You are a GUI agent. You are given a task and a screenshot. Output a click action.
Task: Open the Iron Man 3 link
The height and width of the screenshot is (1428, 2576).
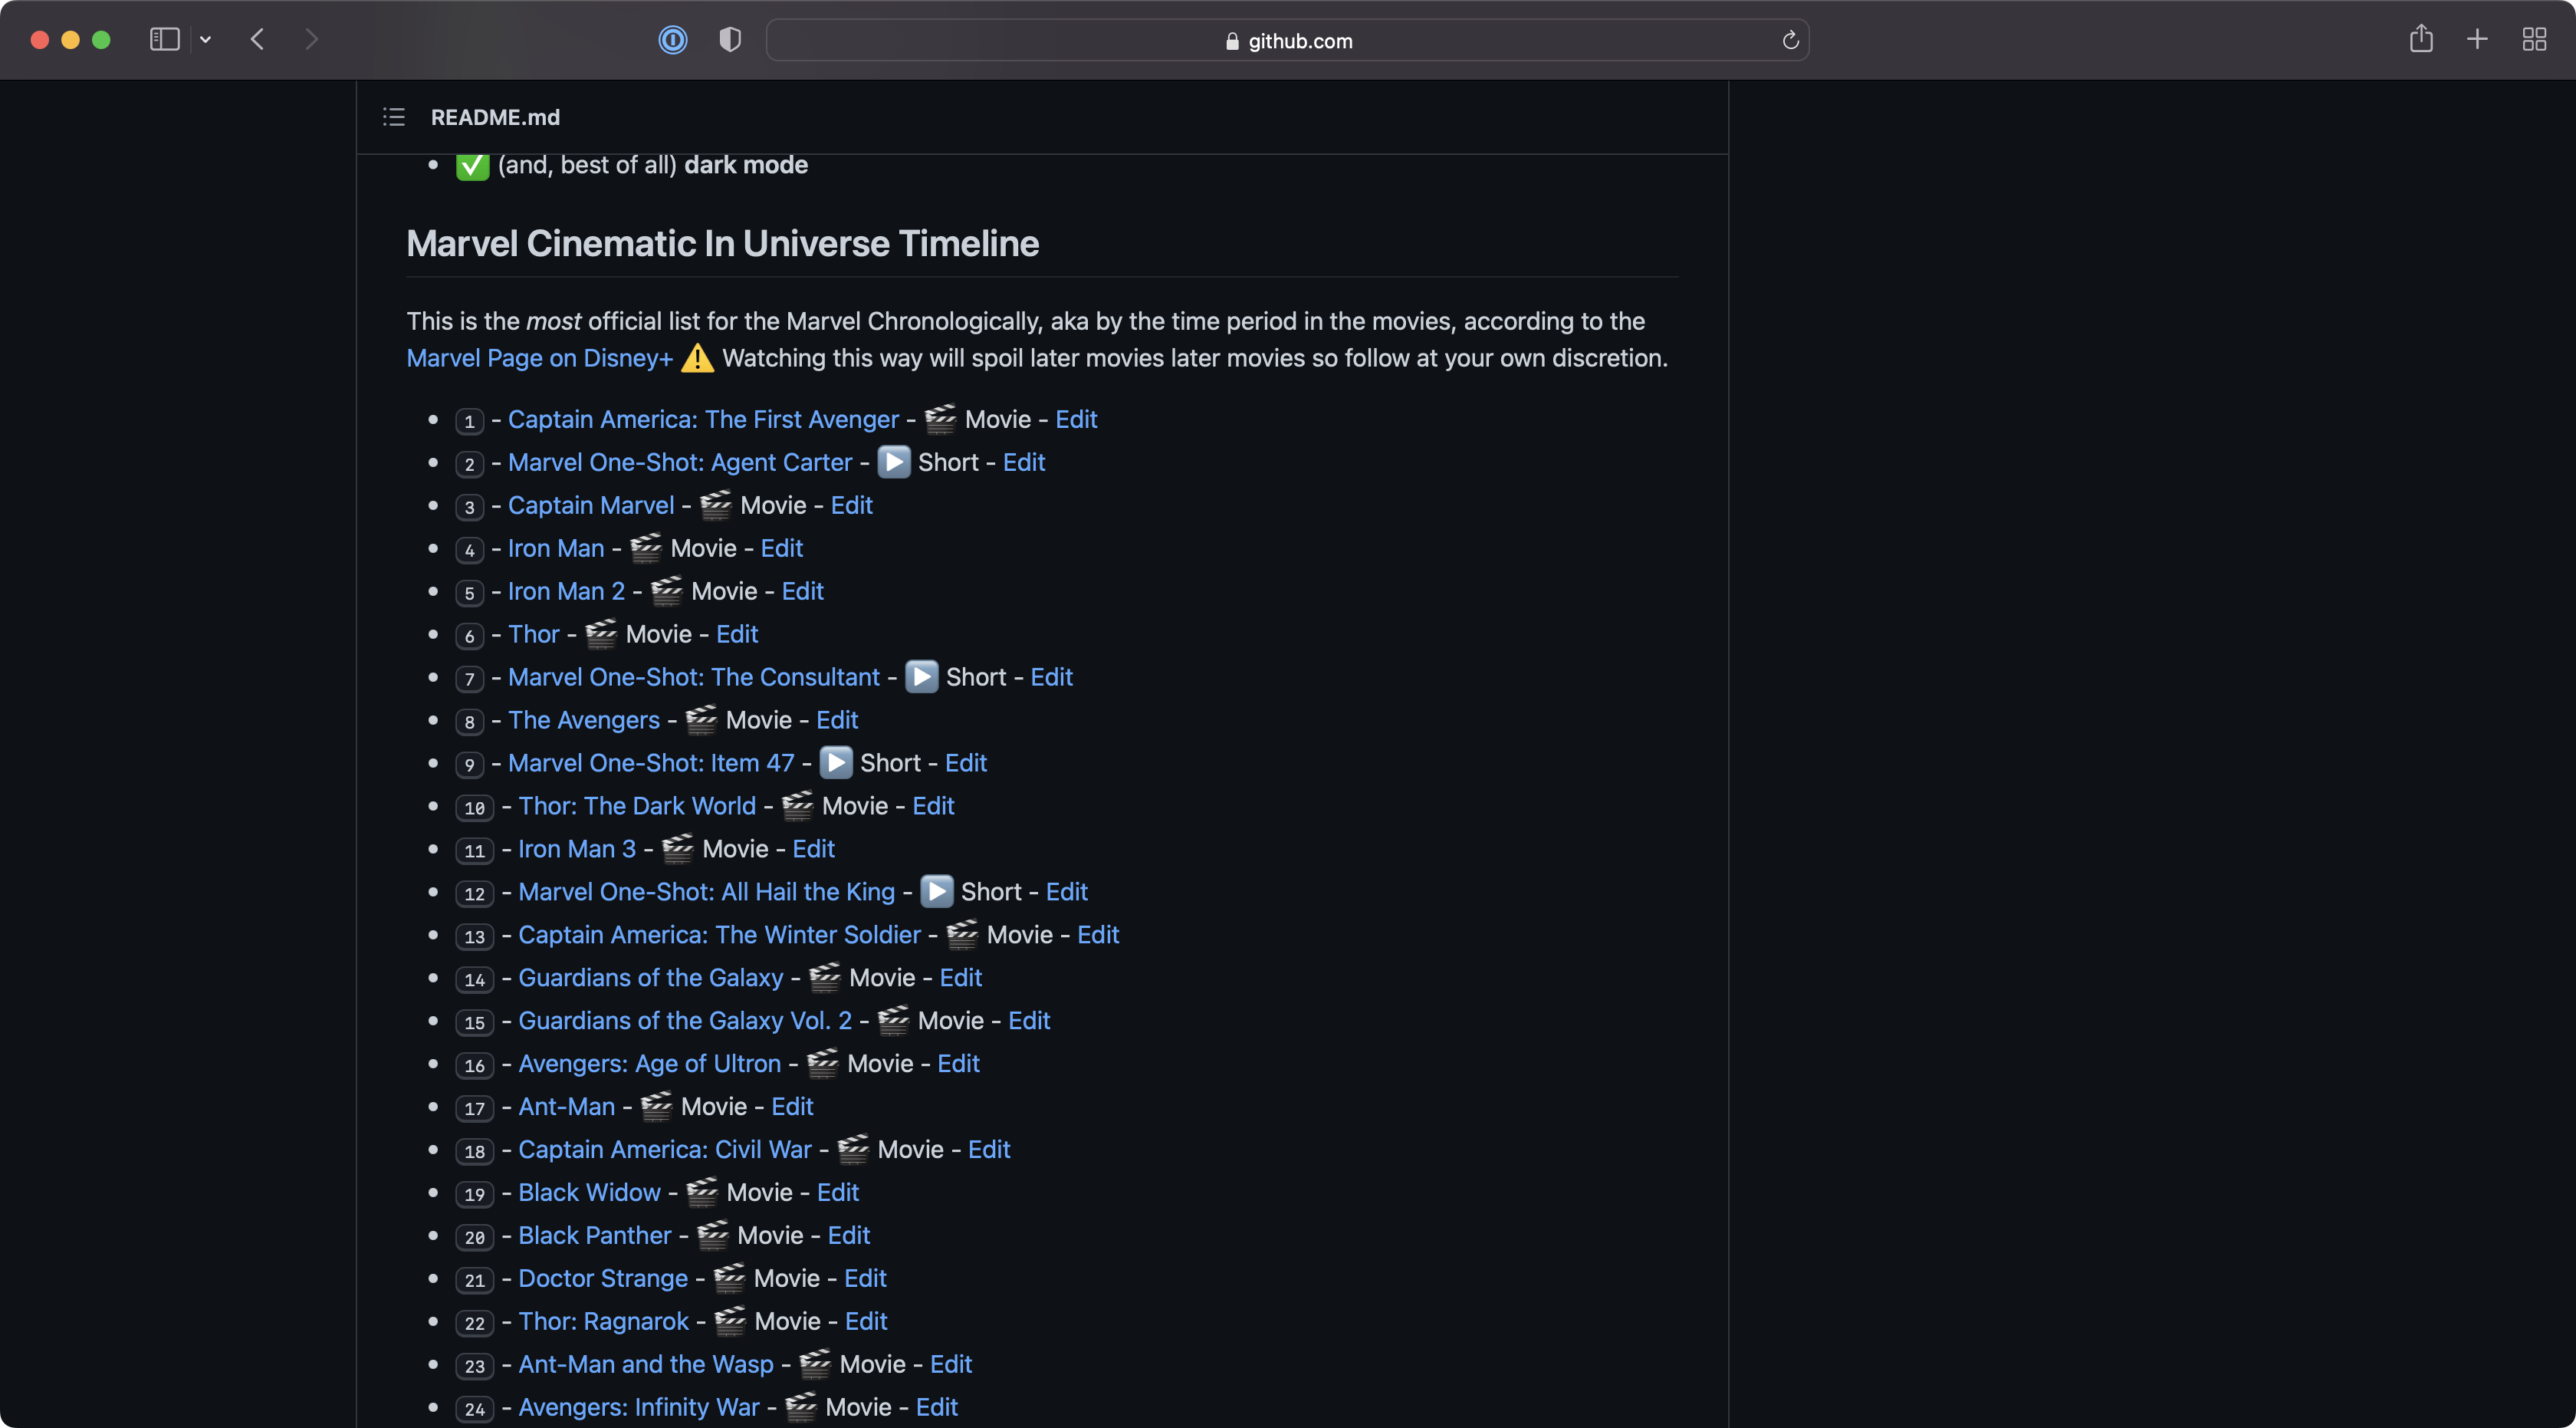pos(577,850)
